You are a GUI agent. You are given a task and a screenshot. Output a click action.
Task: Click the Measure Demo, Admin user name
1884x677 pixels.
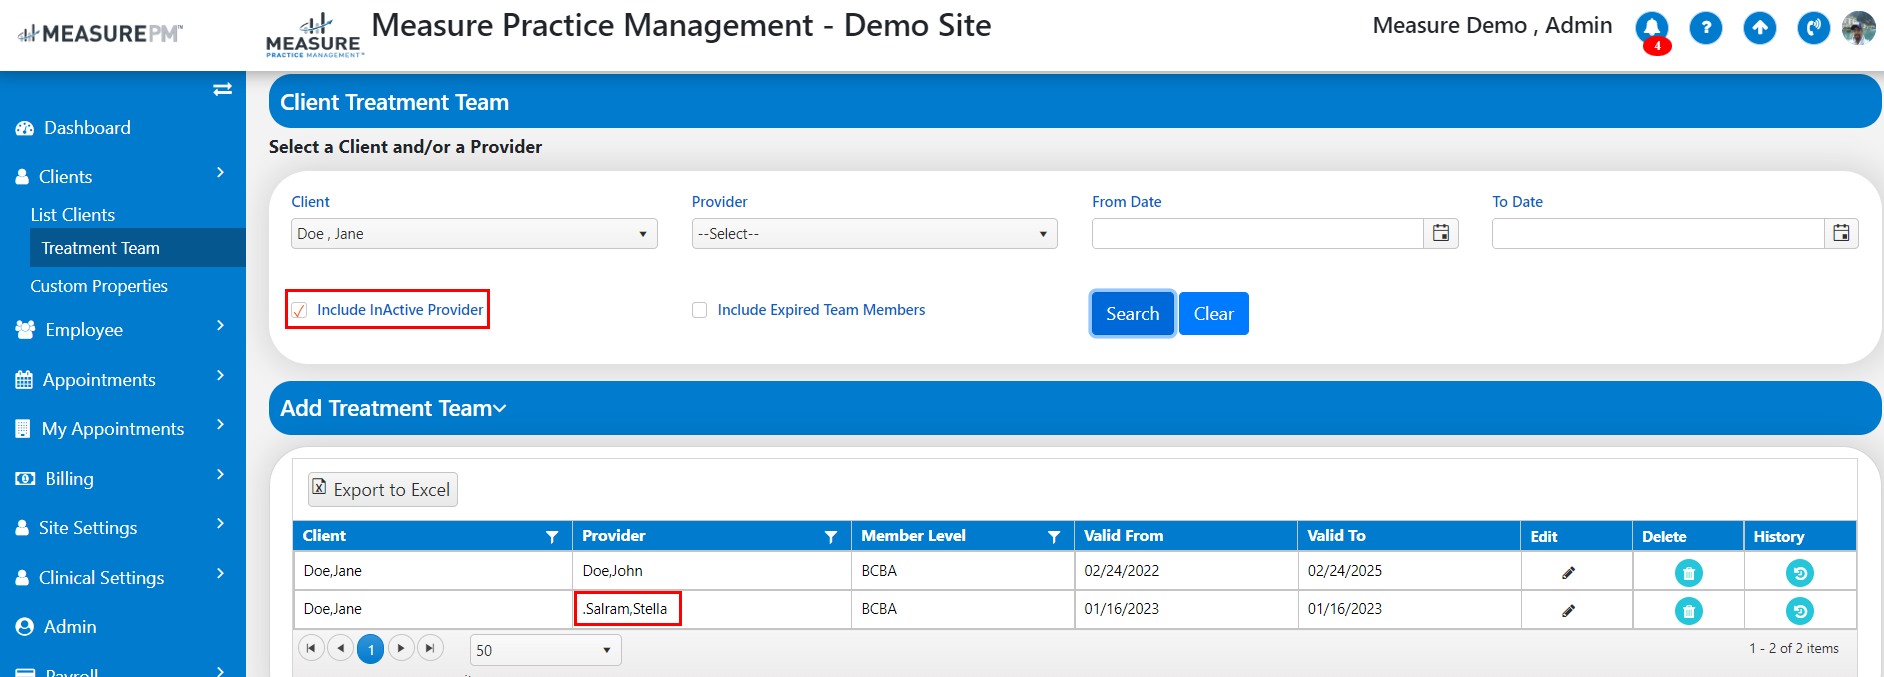[x=1492, y=26]
